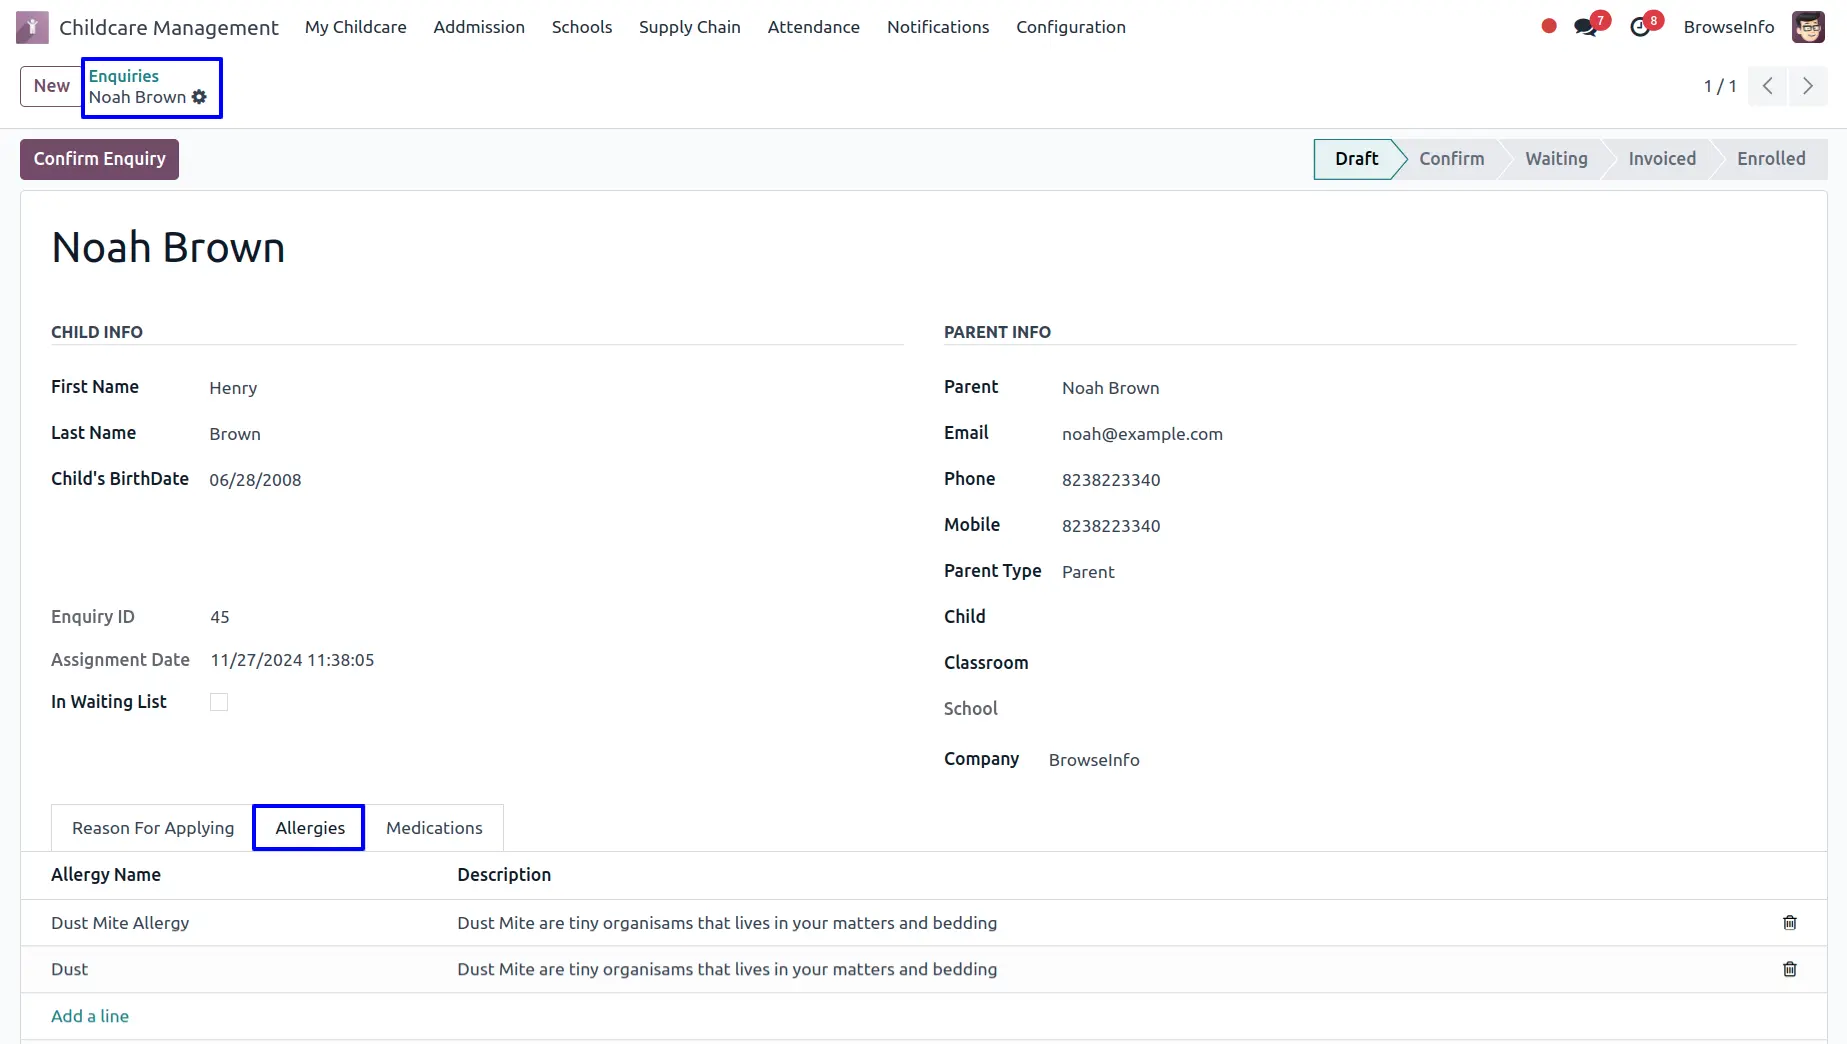Switch to the Reason For Applying tab
The width and height of the screenshot is (1847, 1044).
click(153, 828)
